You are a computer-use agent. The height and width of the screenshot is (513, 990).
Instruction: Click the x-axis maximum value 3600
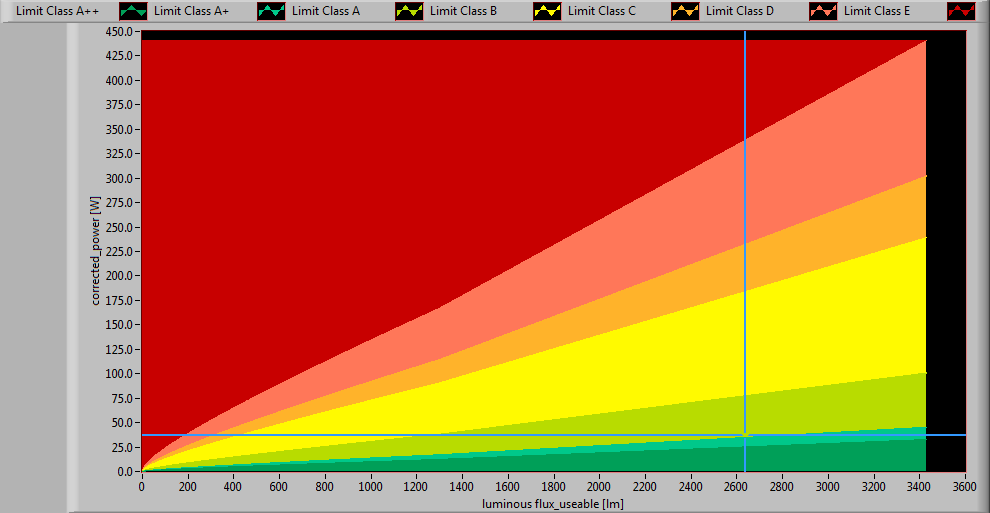965,485
